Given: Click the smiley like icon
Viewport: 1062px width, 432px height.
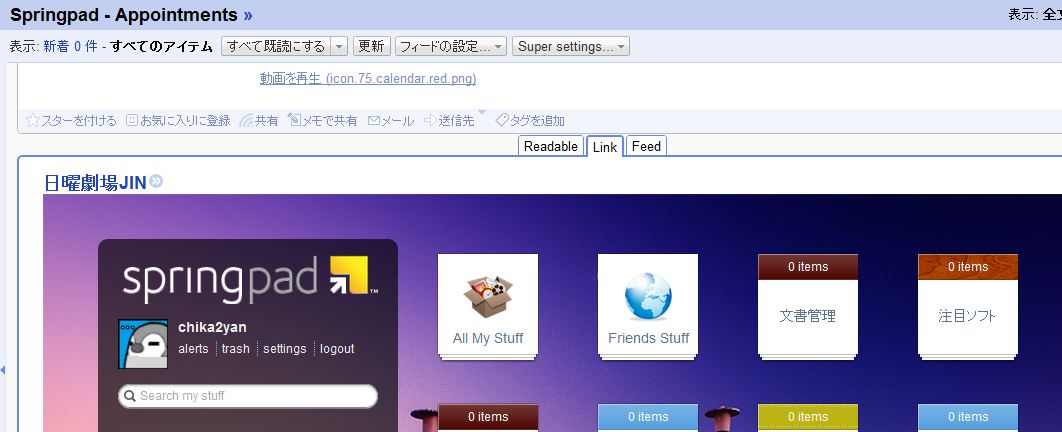Looking at the screenshot, I should pyautogui.click(x=132, y=121).
